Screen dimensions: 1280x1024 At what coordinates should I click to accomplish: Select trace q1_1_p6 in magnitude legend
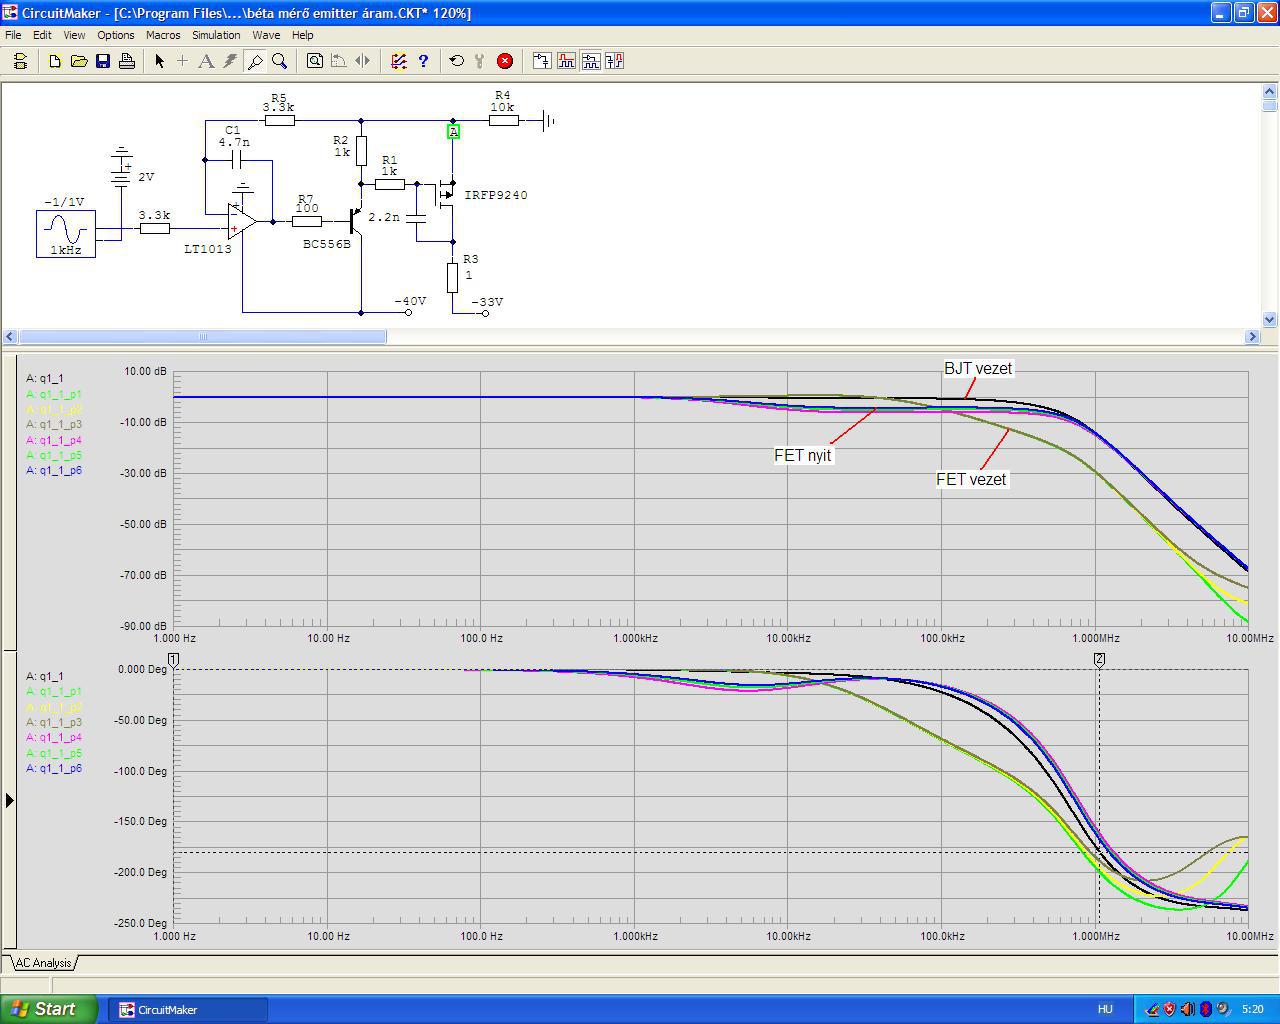(54, 471)
